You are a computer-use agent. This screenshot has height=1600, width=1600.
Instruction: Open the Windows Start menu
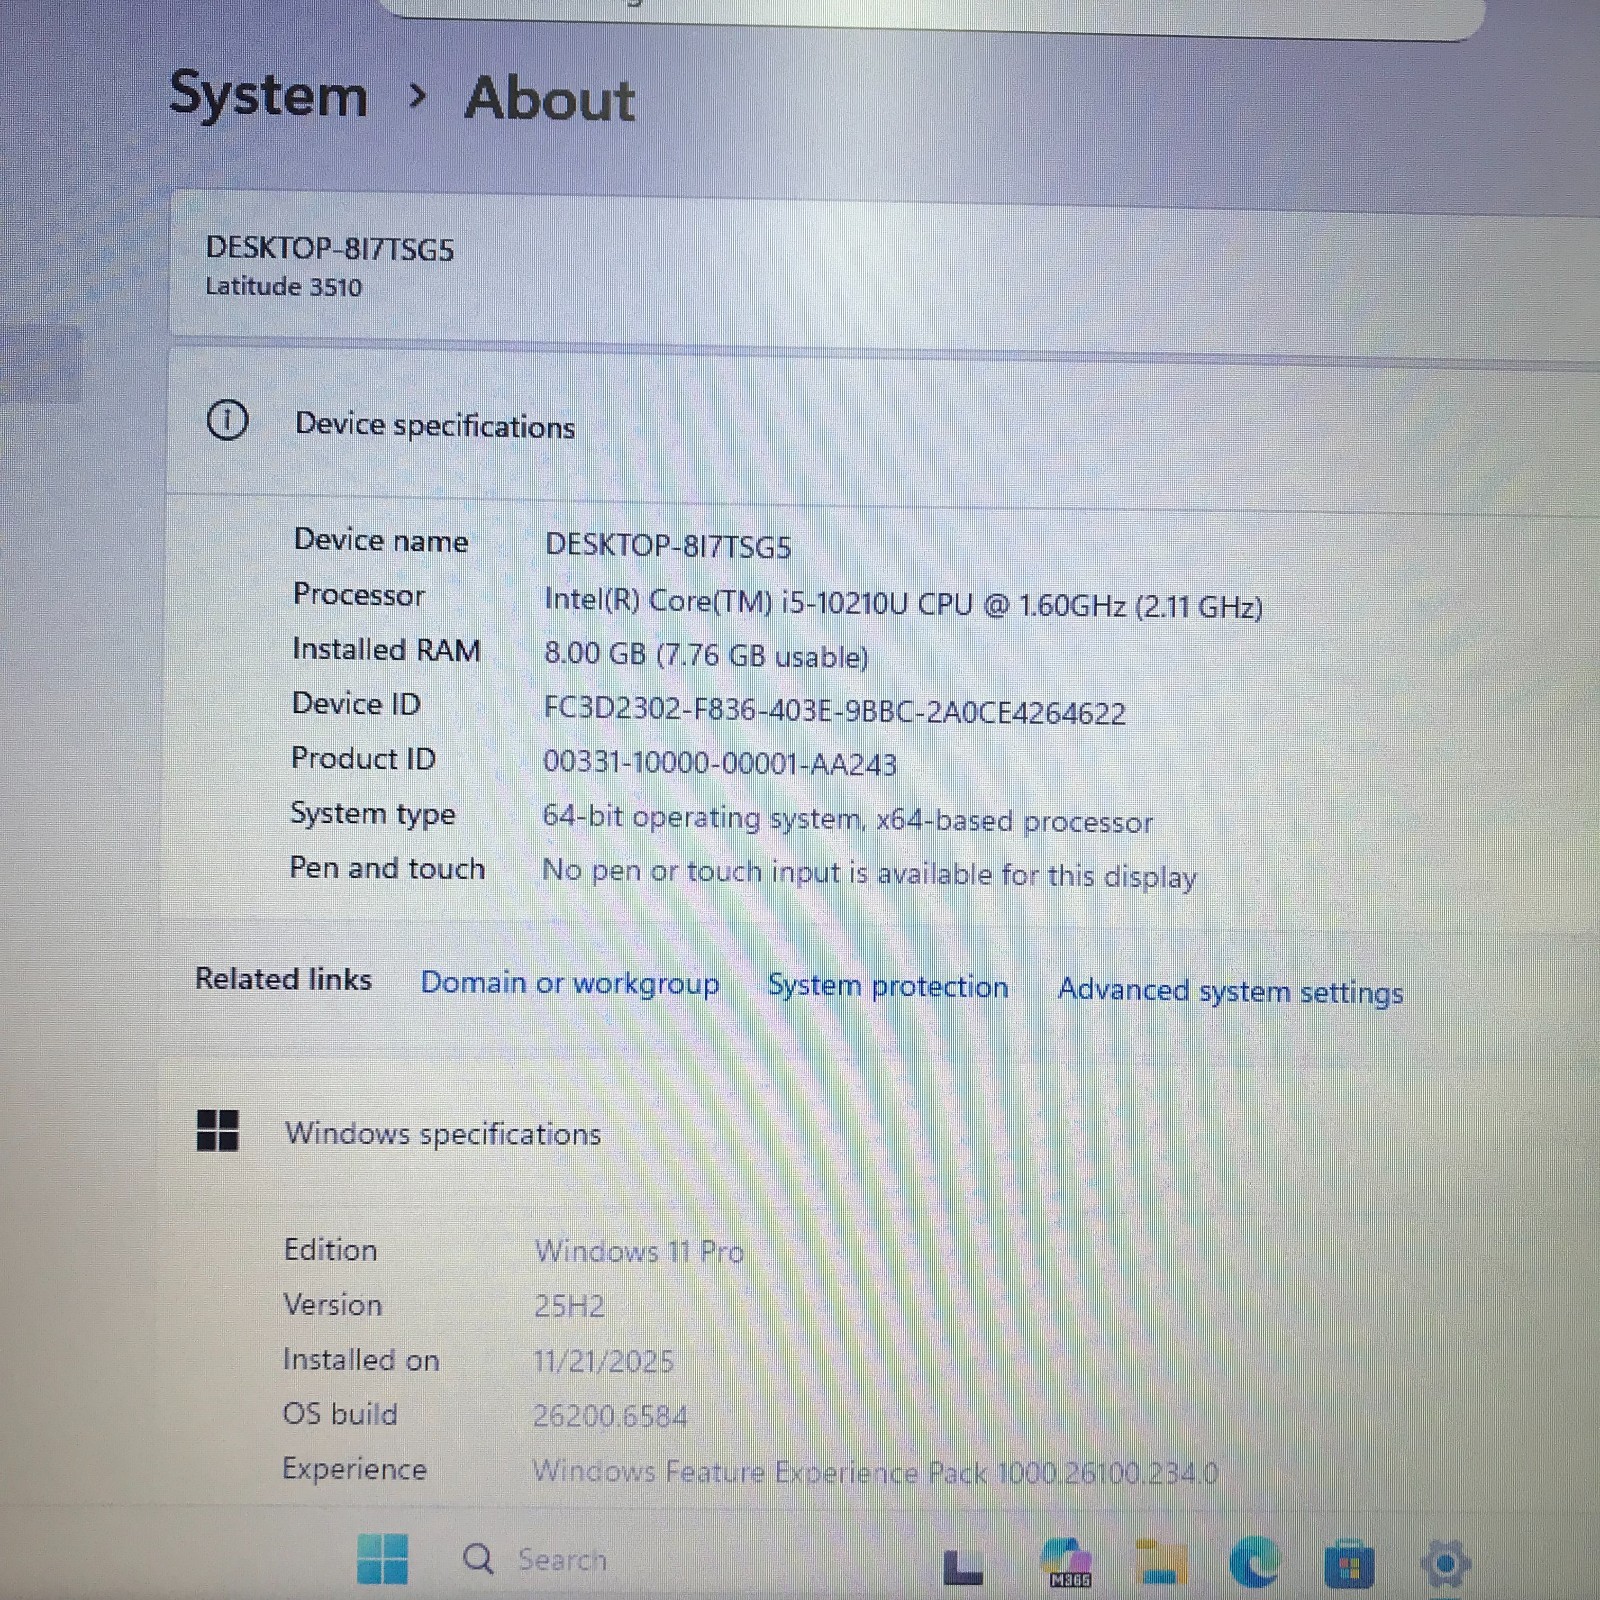click(x=382, y=1559)
